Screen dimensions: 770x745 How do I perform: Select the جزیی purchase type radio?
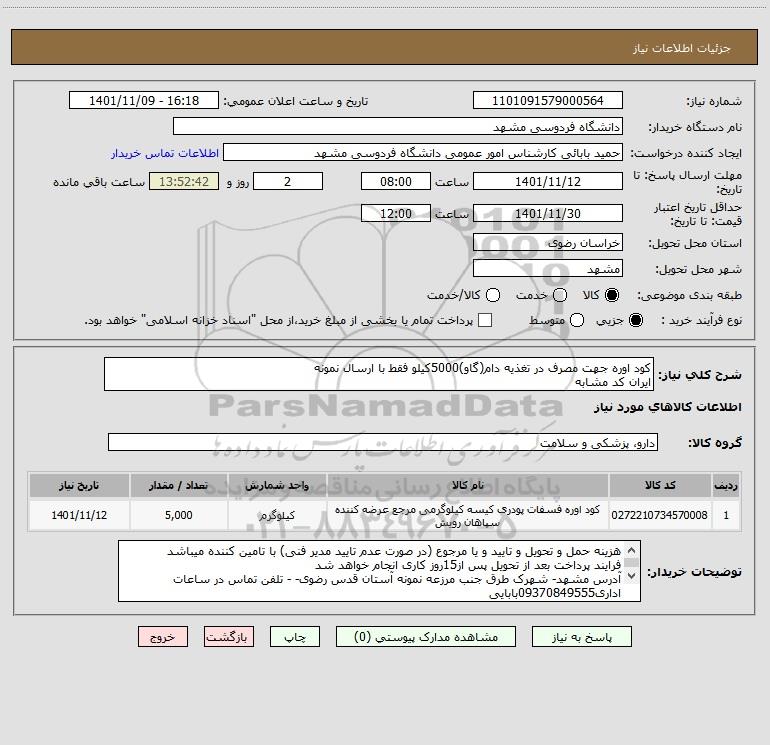635,320
